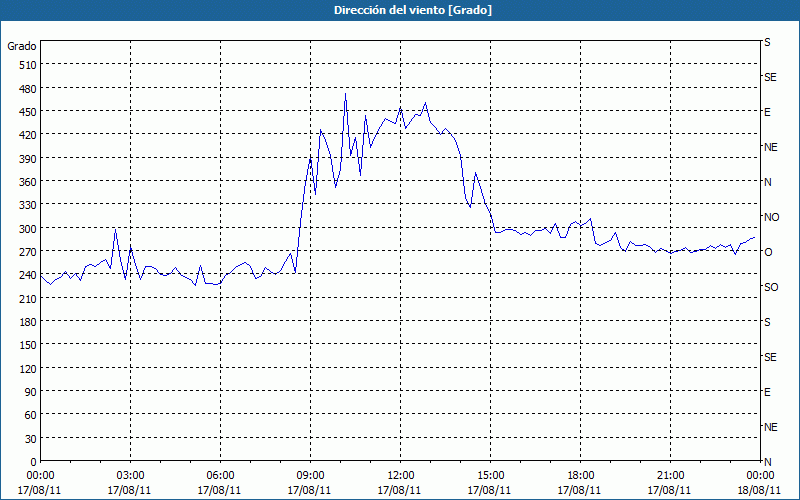Screen dimensions: 800x500
Task: Click the 03:00 time label
Action: (131, 476)
